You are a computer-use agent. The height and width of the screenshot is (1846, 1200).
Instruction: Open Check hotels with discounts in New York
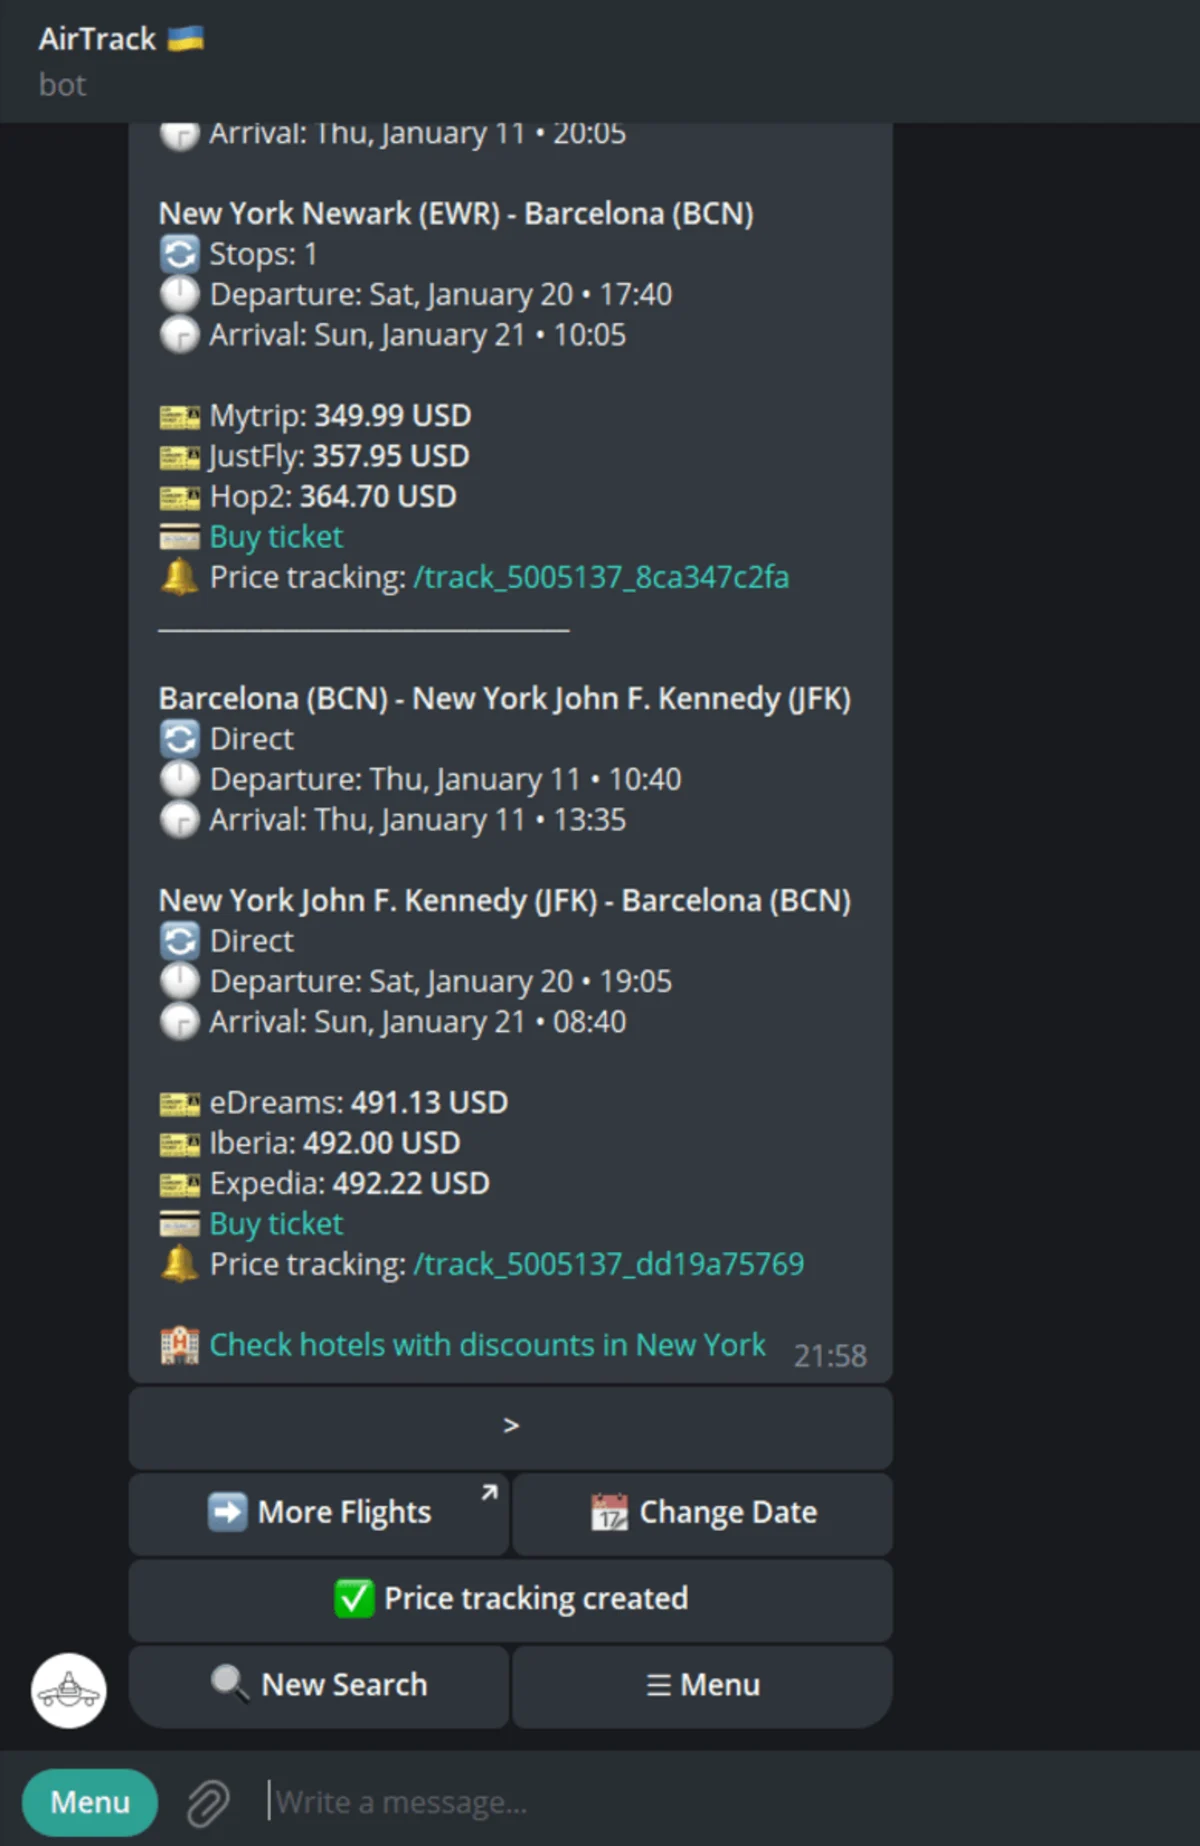(x=487, y=1345)
